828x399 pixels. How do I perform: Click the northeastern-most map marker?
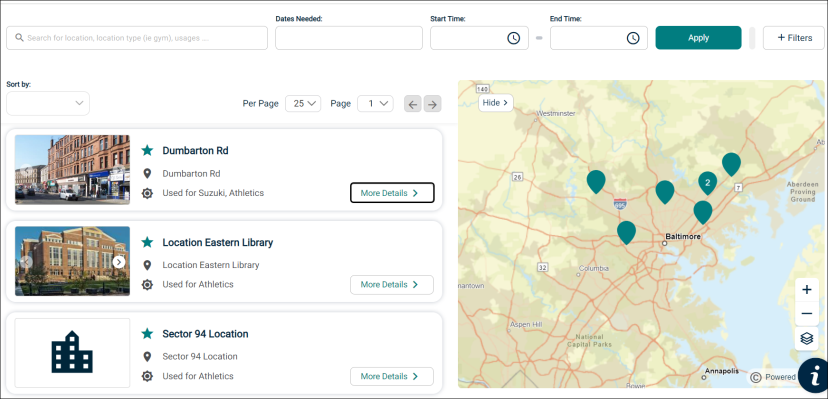(x=731, y=164)
